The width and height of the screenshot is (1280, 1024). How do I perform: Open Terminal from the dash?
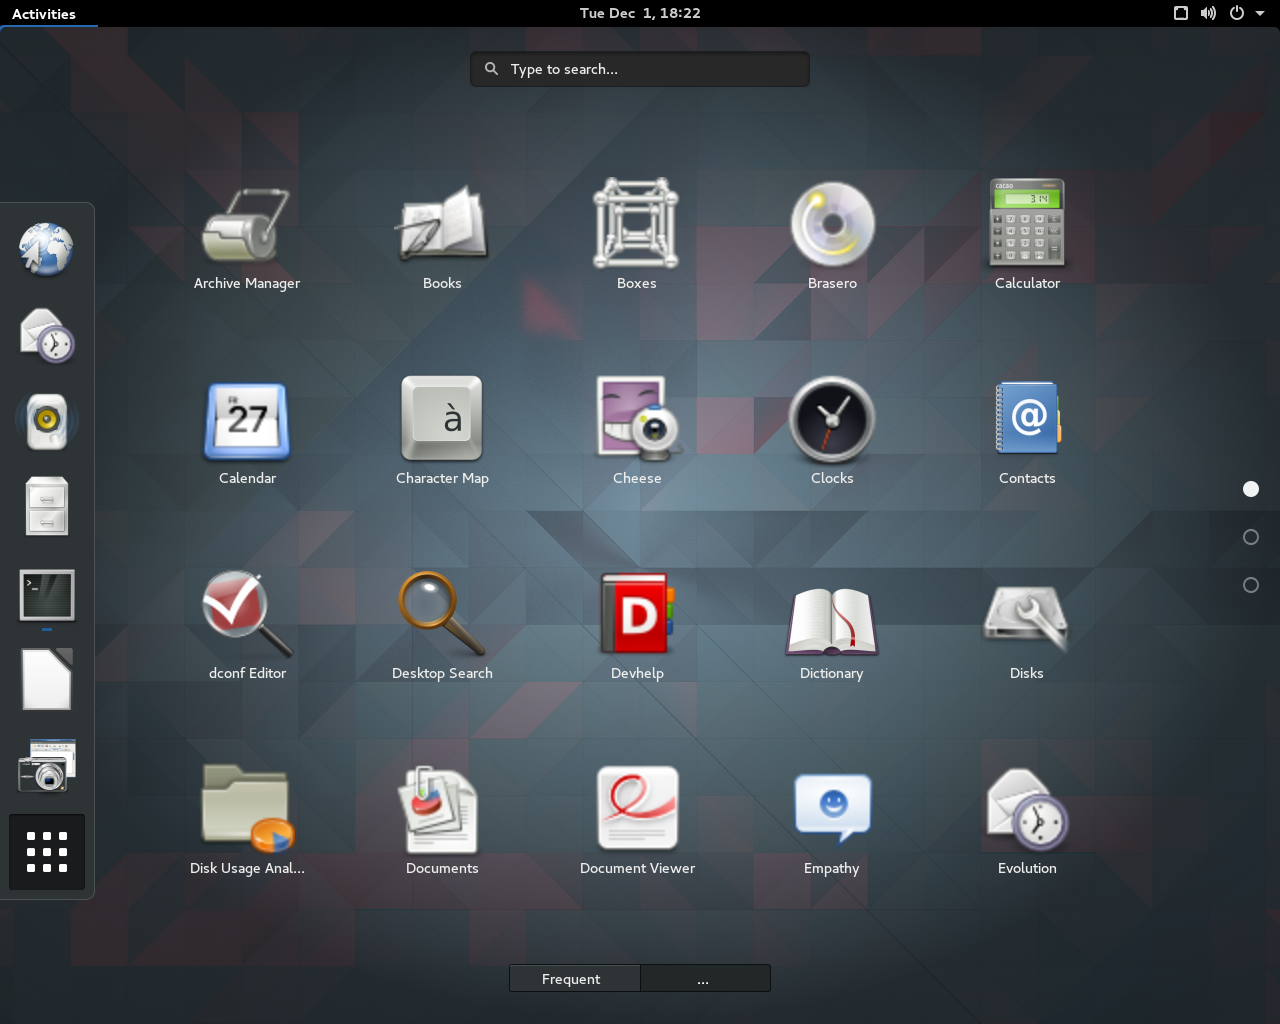tap(47, 595)
